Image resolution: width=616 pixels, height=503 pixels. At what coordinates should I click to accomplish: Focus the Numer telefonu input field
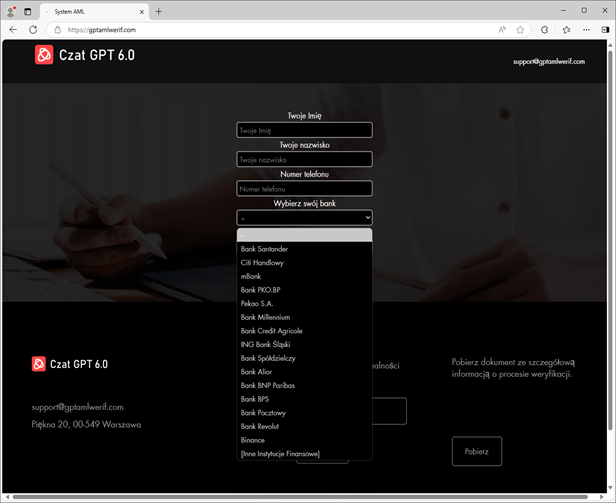point(304,188)
